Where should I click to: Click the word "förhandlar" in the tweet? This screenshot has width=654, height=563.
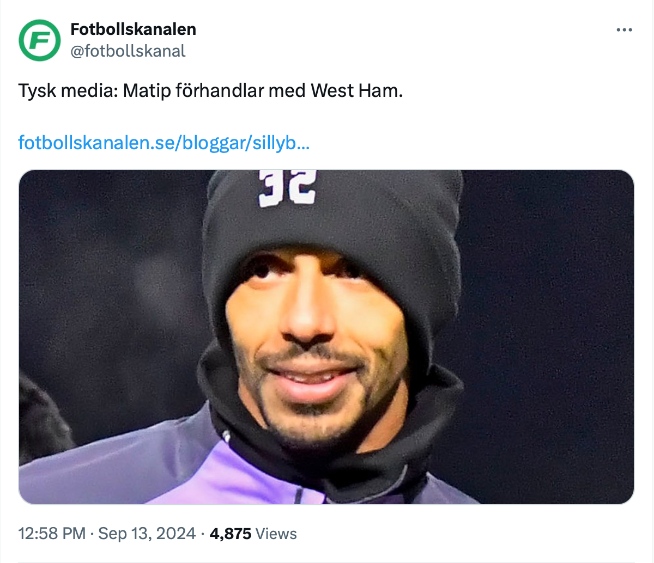pyautogui.click(x=219, y=90)
